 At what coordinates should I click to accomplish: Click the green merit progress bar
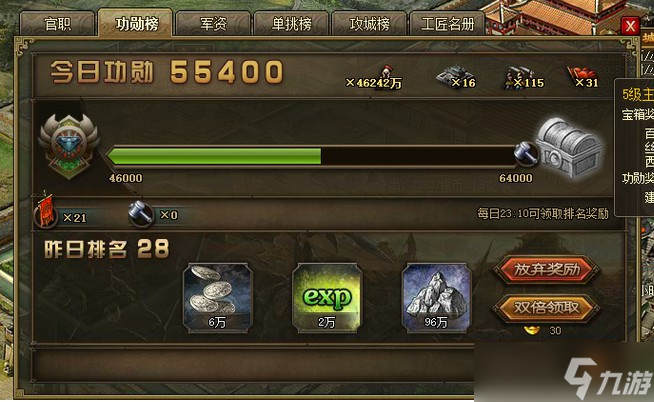click(x=312, y=156)
